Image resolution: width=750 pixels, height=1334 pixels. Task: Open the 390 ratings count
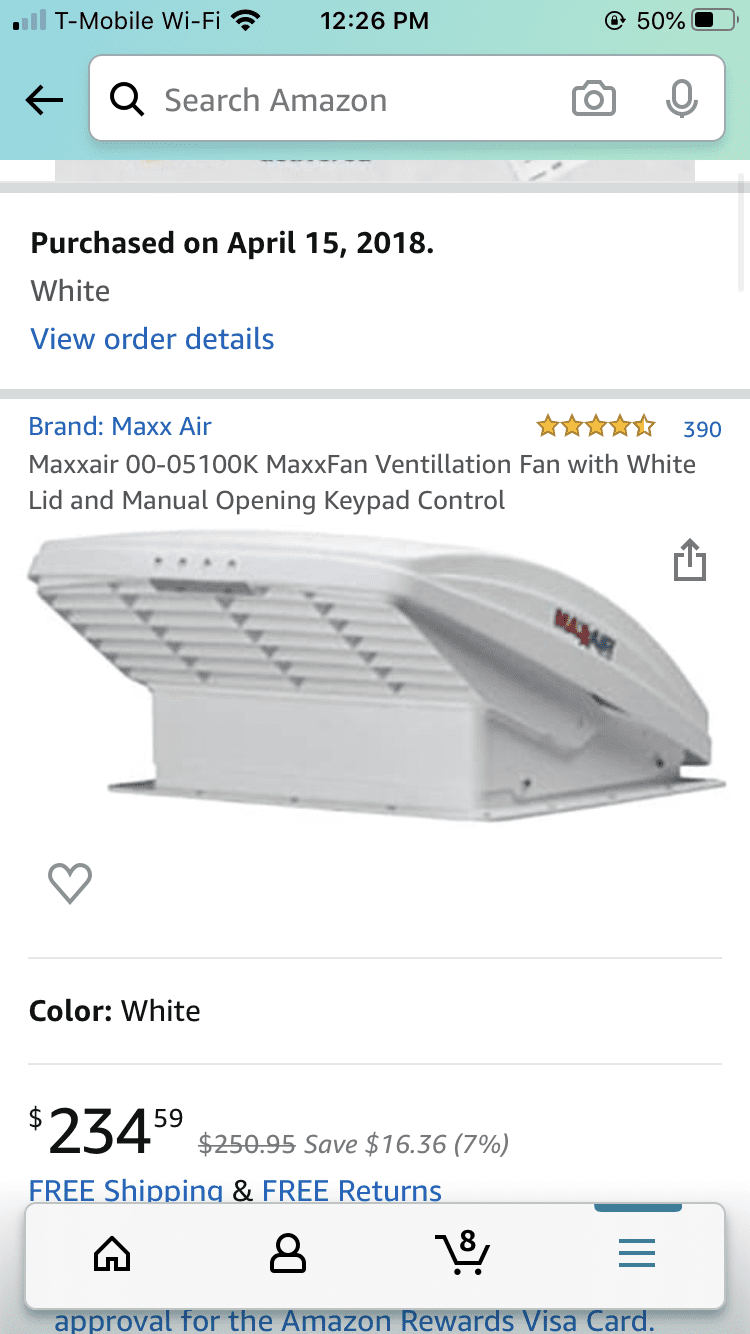point(702,429)
